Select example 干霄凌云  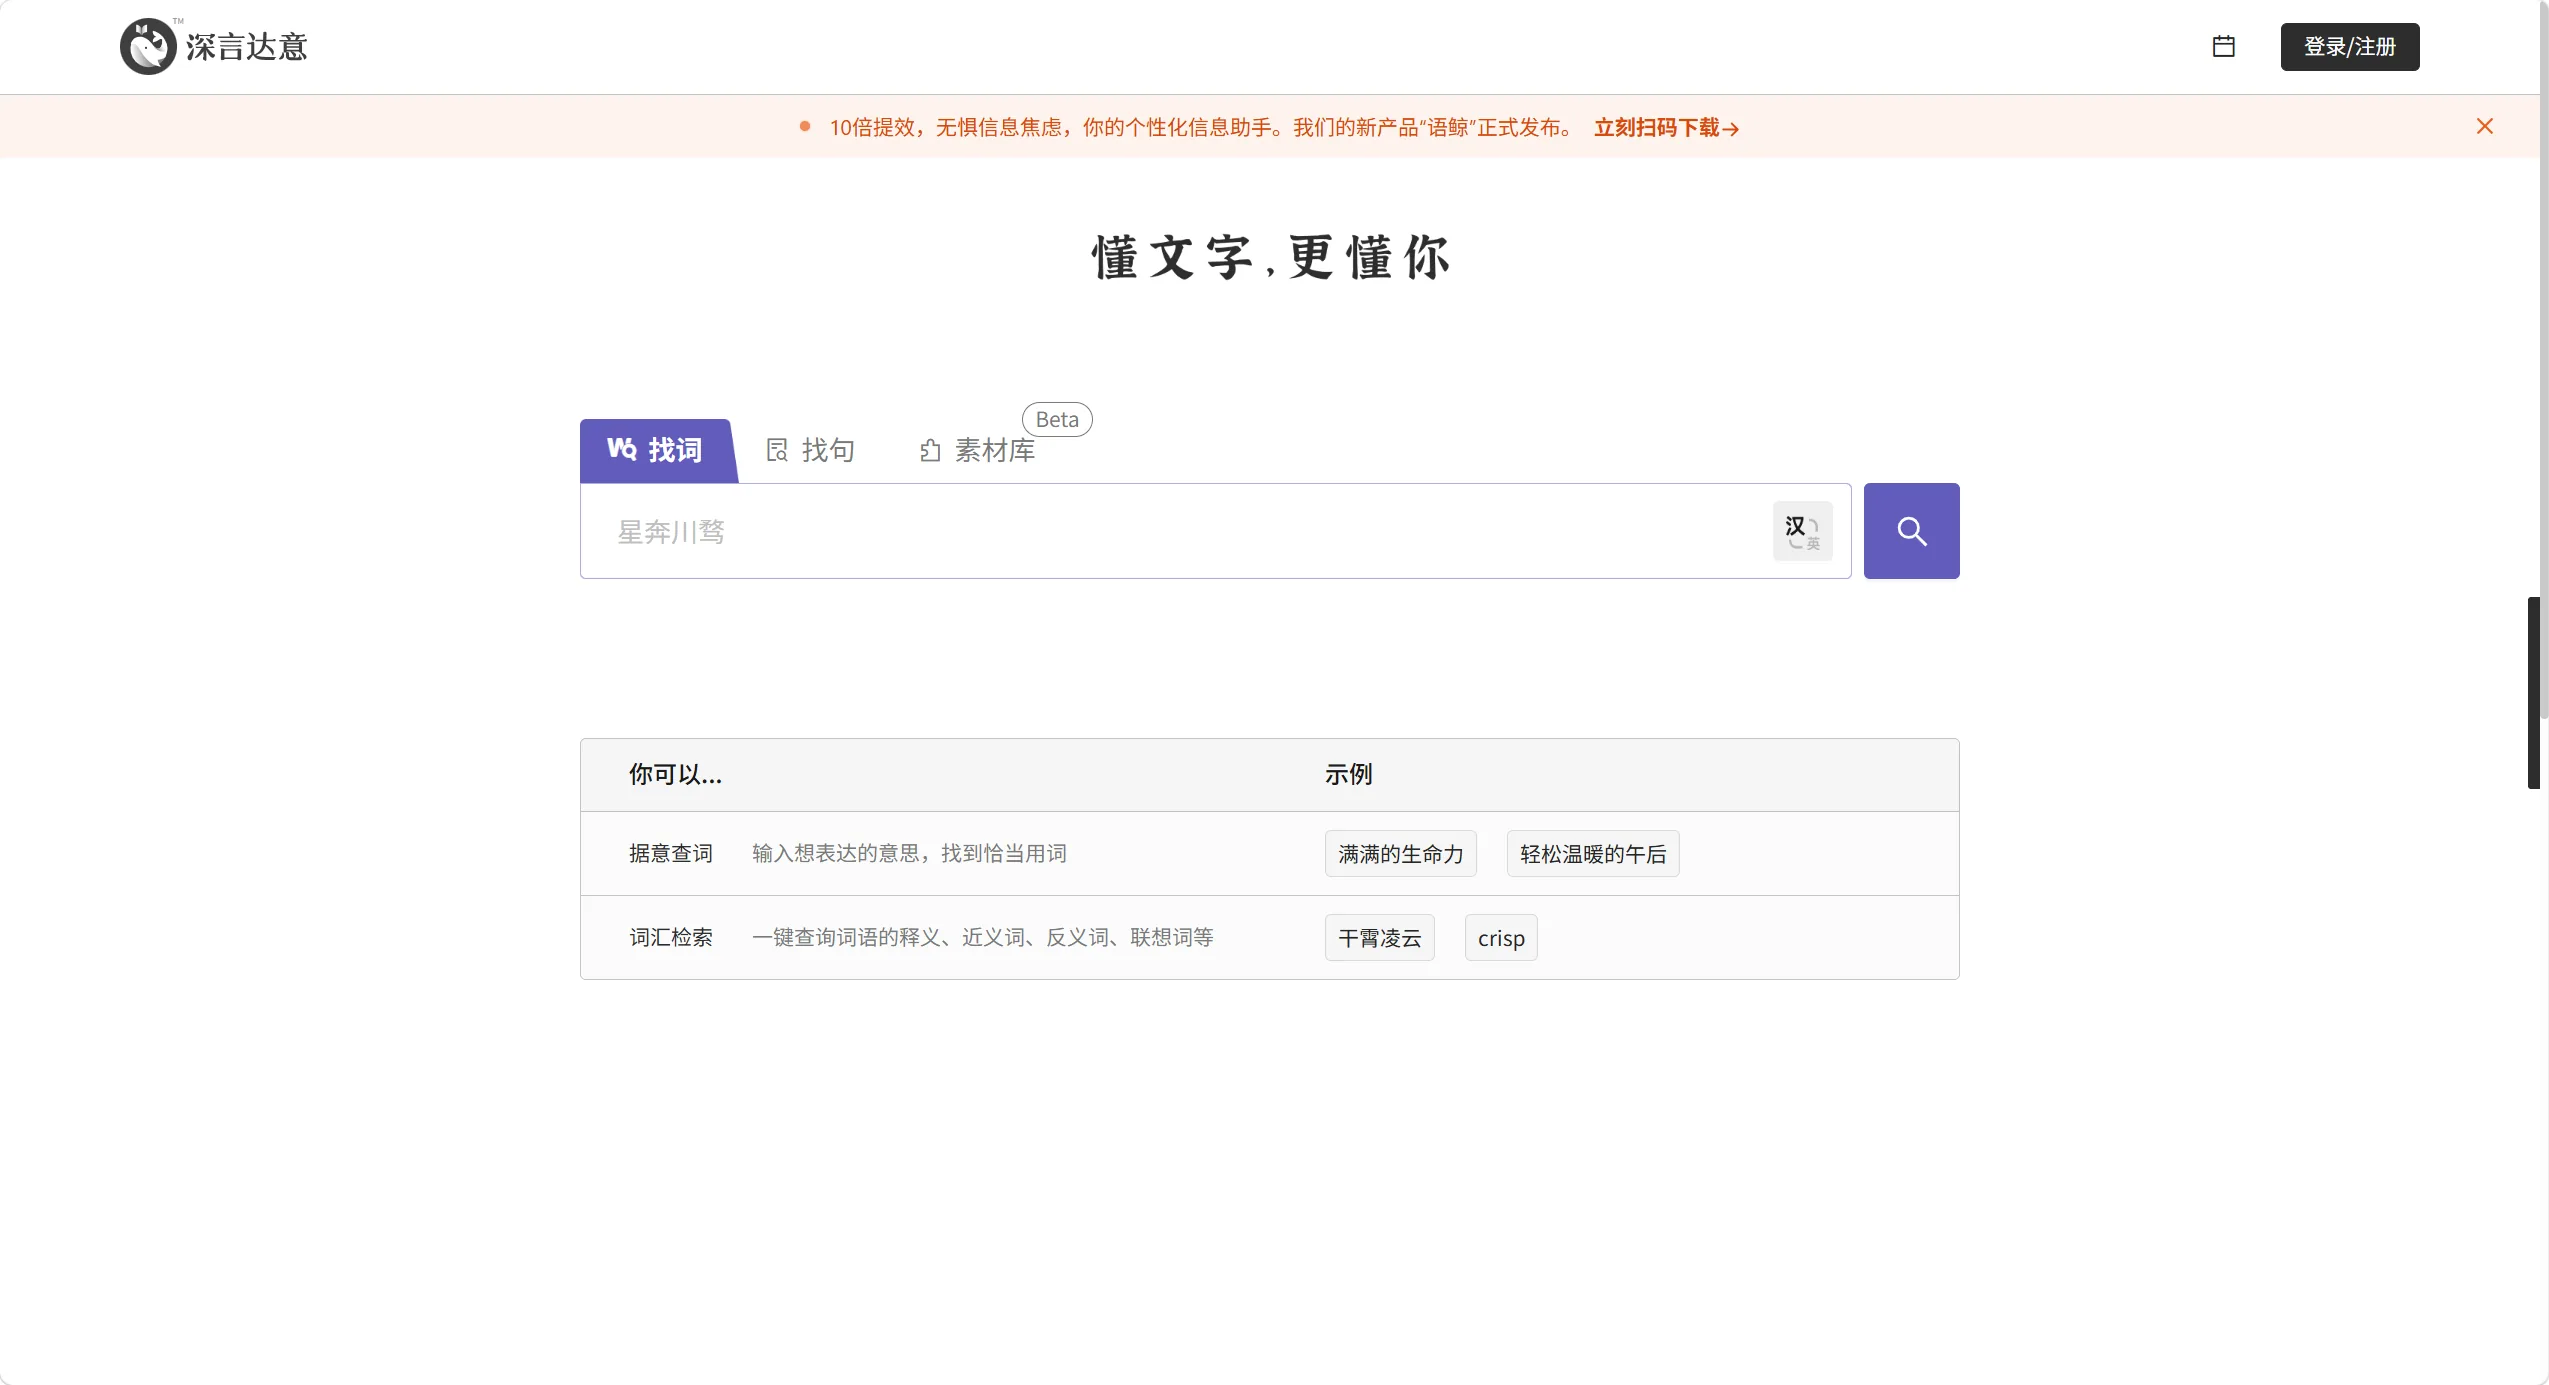point(1379,938)
